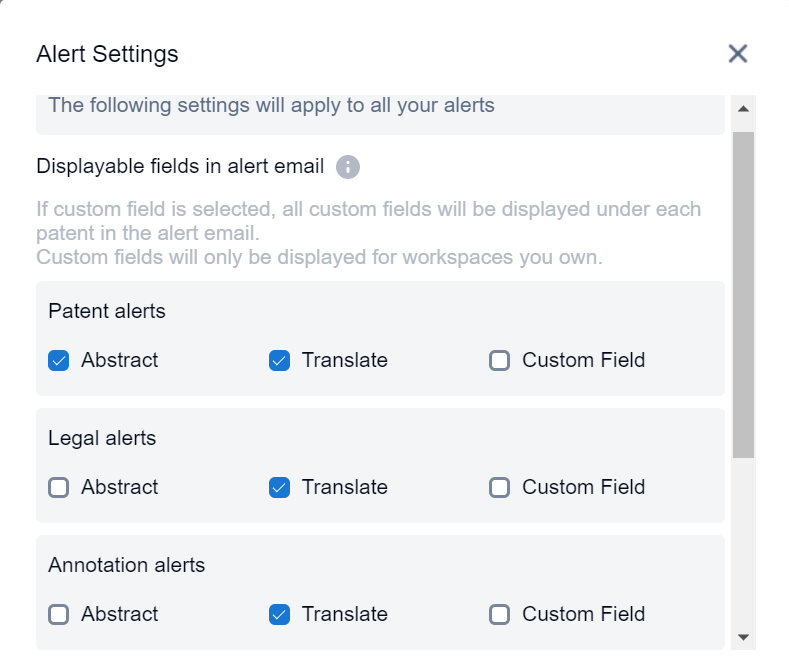Viewport: 789px width, 659px height.
Task: Tick Custom Field under Legal alerts
Action: 500,488
